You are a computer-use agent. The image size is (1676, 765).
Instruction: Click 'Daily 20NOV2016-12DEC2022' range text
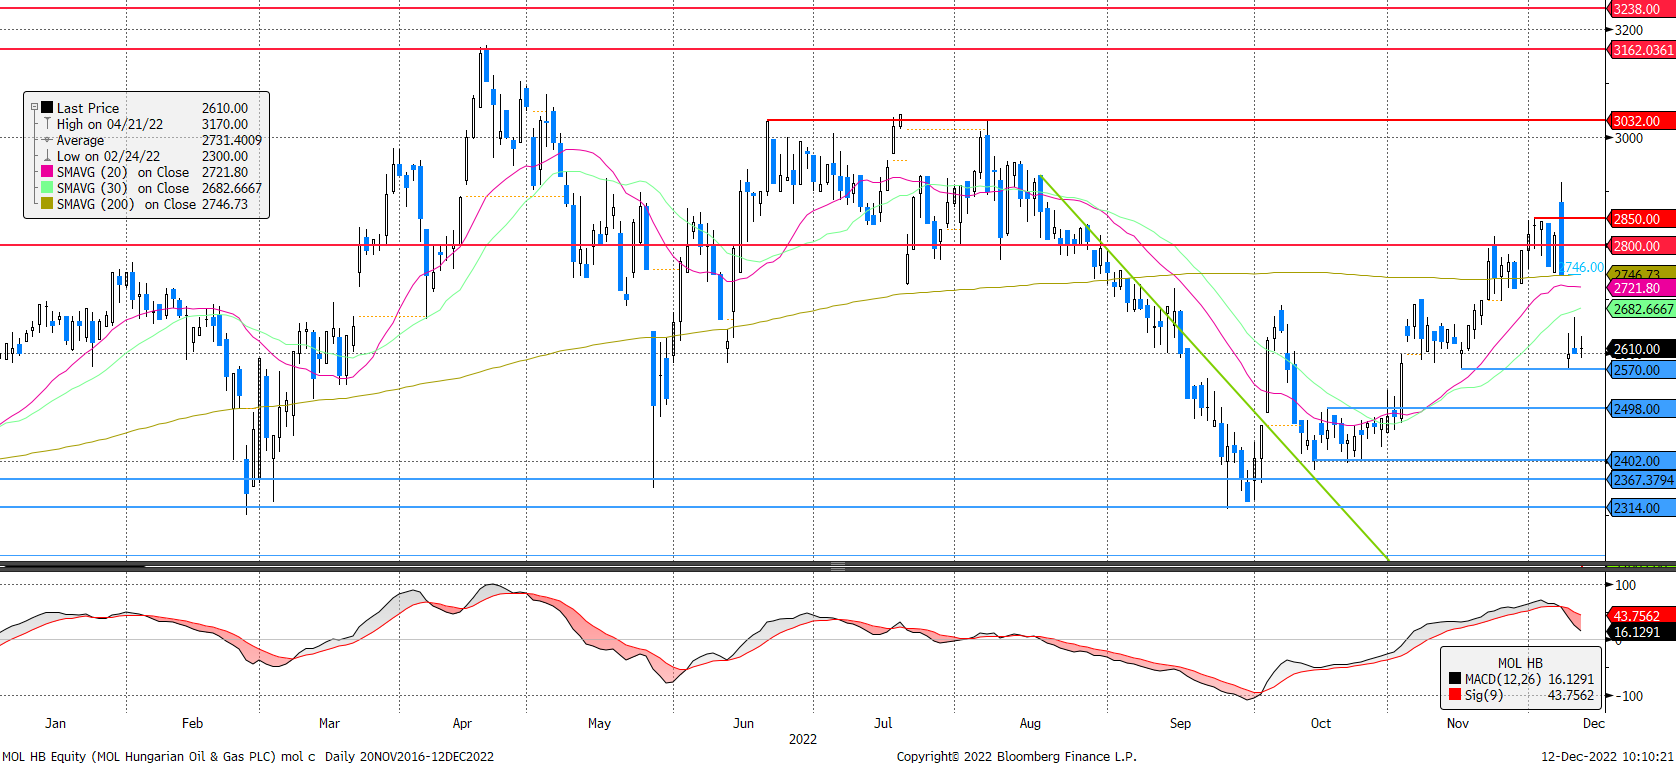[409, 757]
